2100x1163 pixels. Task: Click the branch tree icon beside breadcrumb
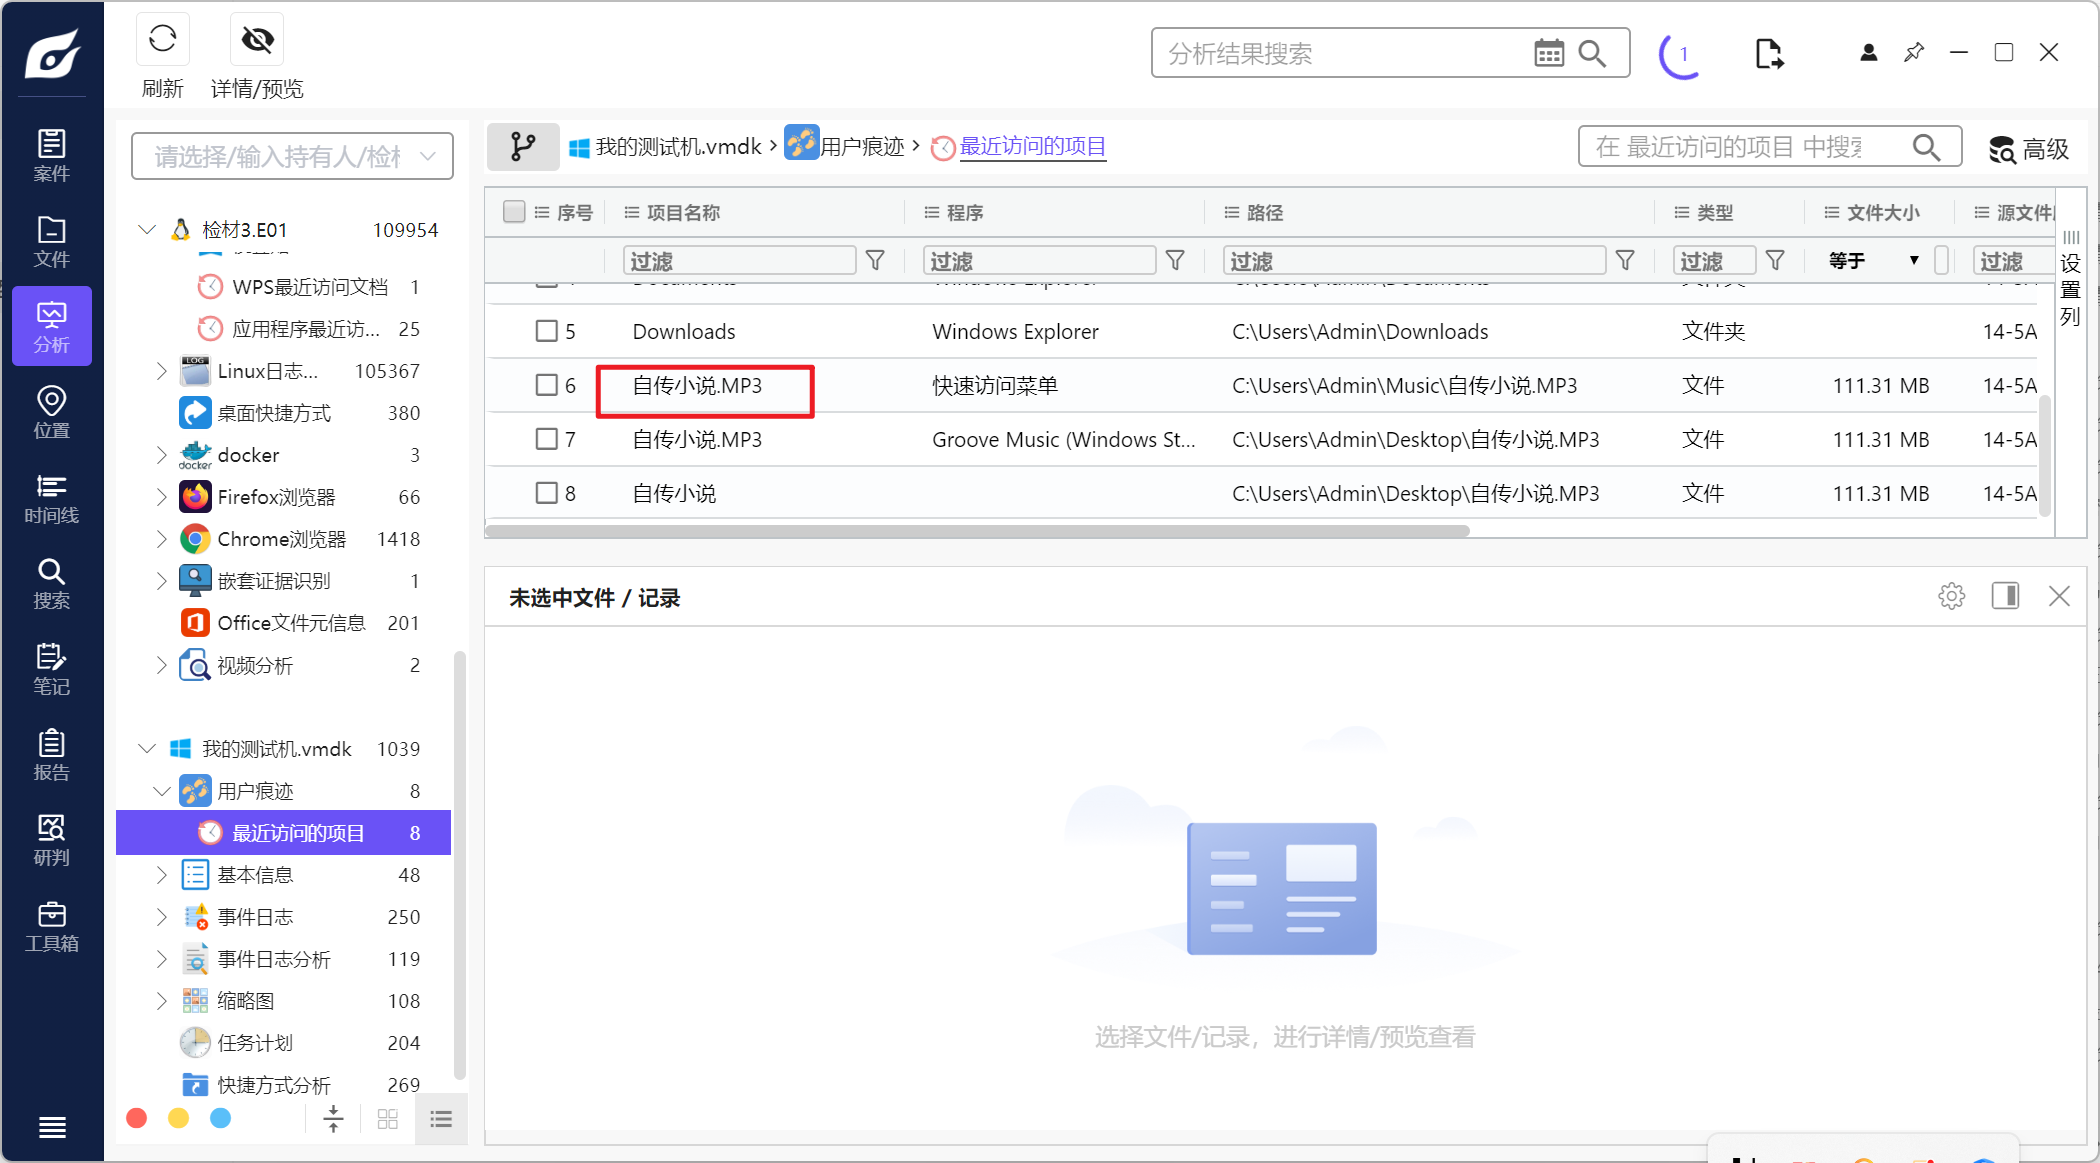tap(522, 147)
